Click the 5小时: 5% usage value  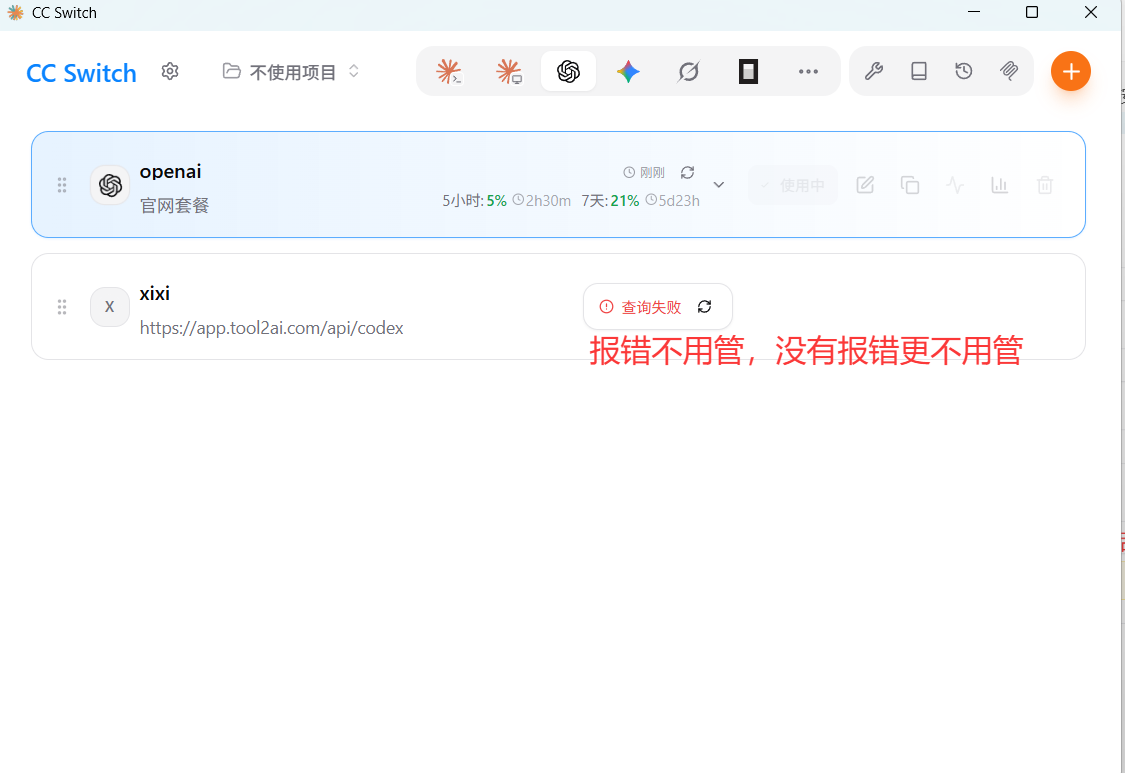click(x=474, y=201)
